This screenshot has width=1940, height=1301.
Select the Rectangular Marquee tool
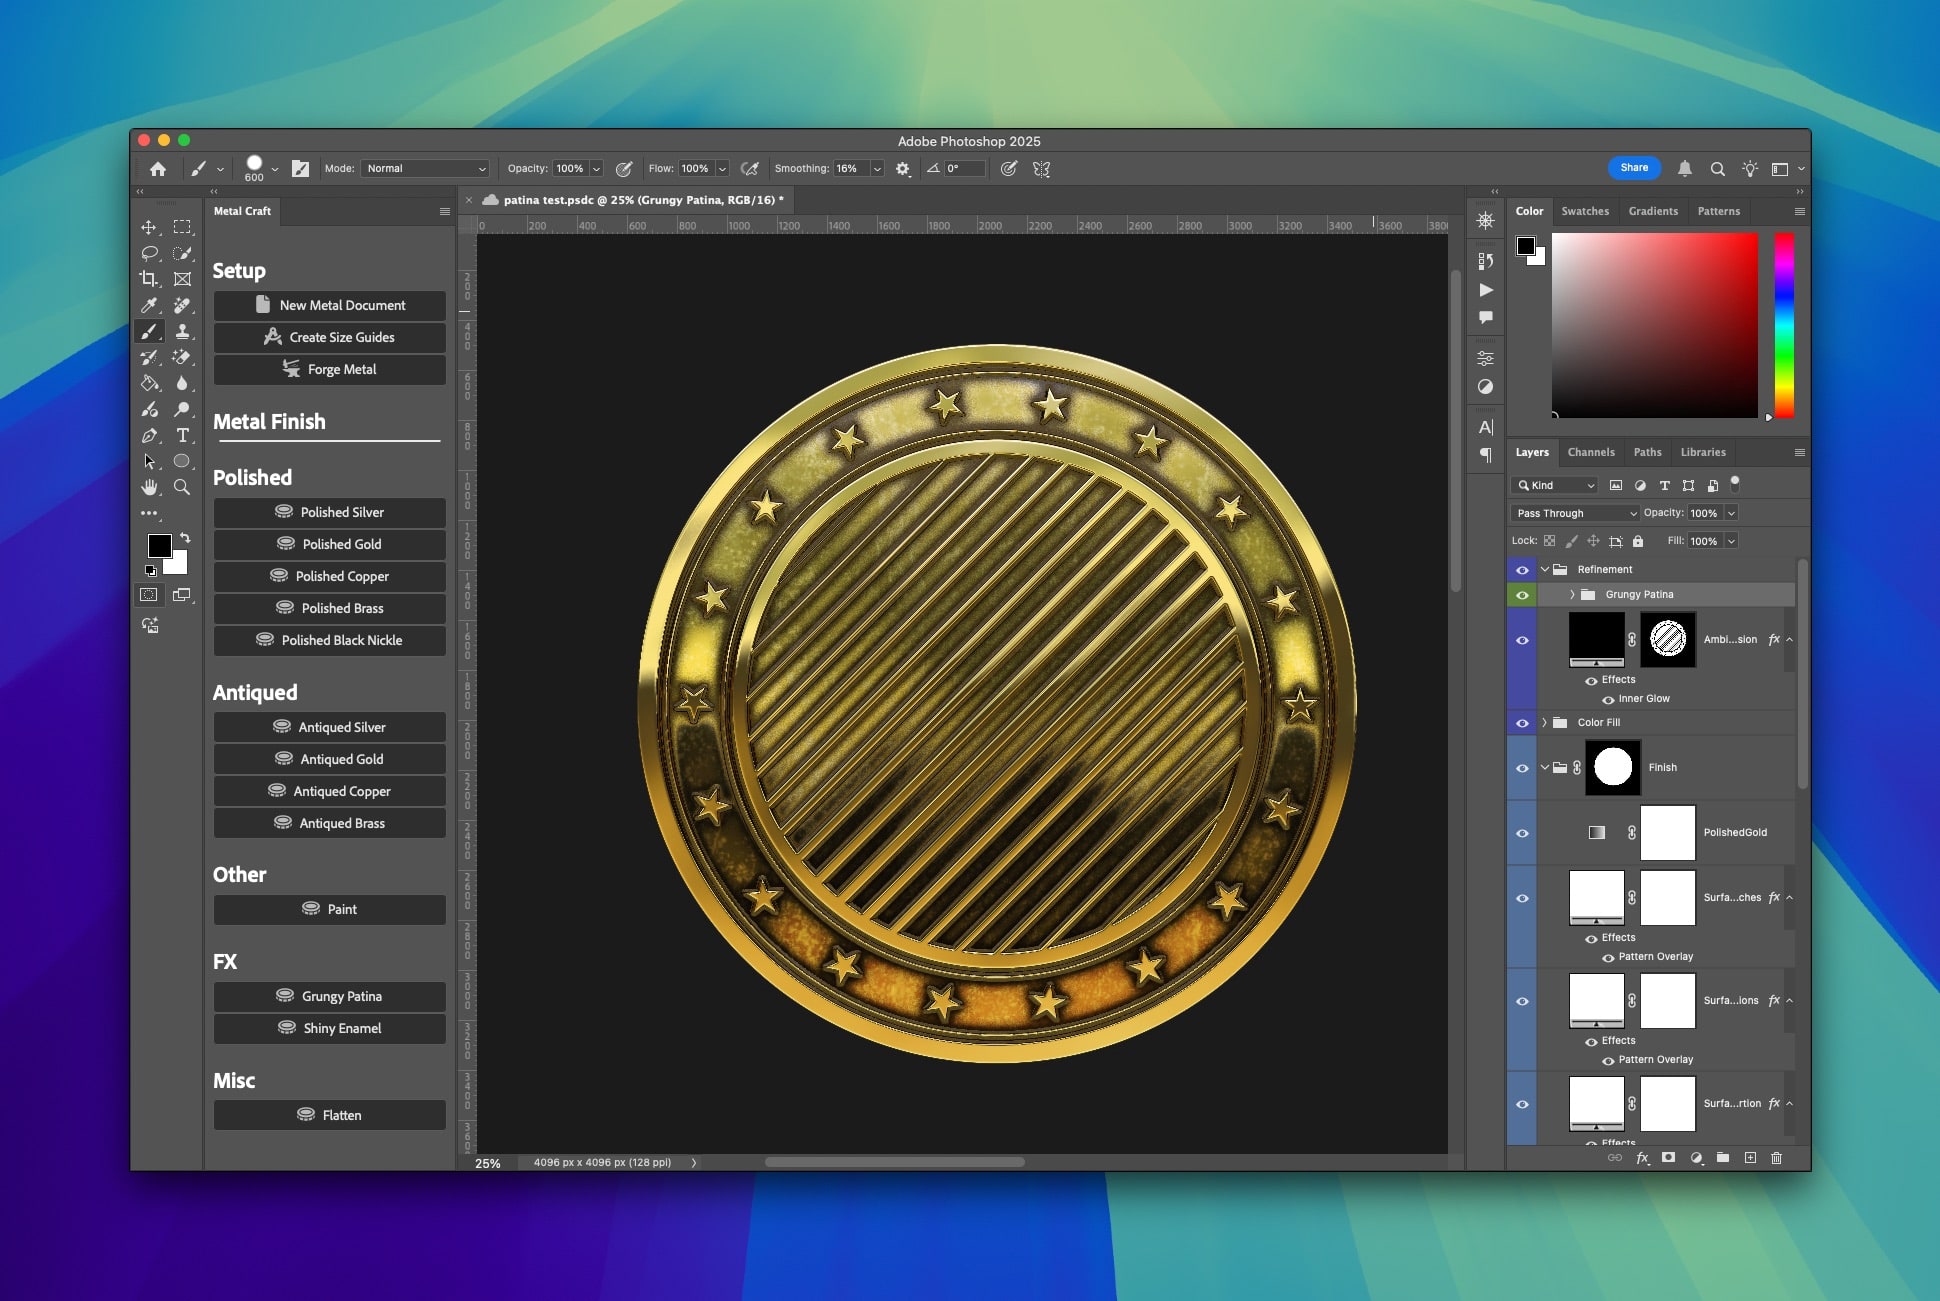(x=182, y=227)
